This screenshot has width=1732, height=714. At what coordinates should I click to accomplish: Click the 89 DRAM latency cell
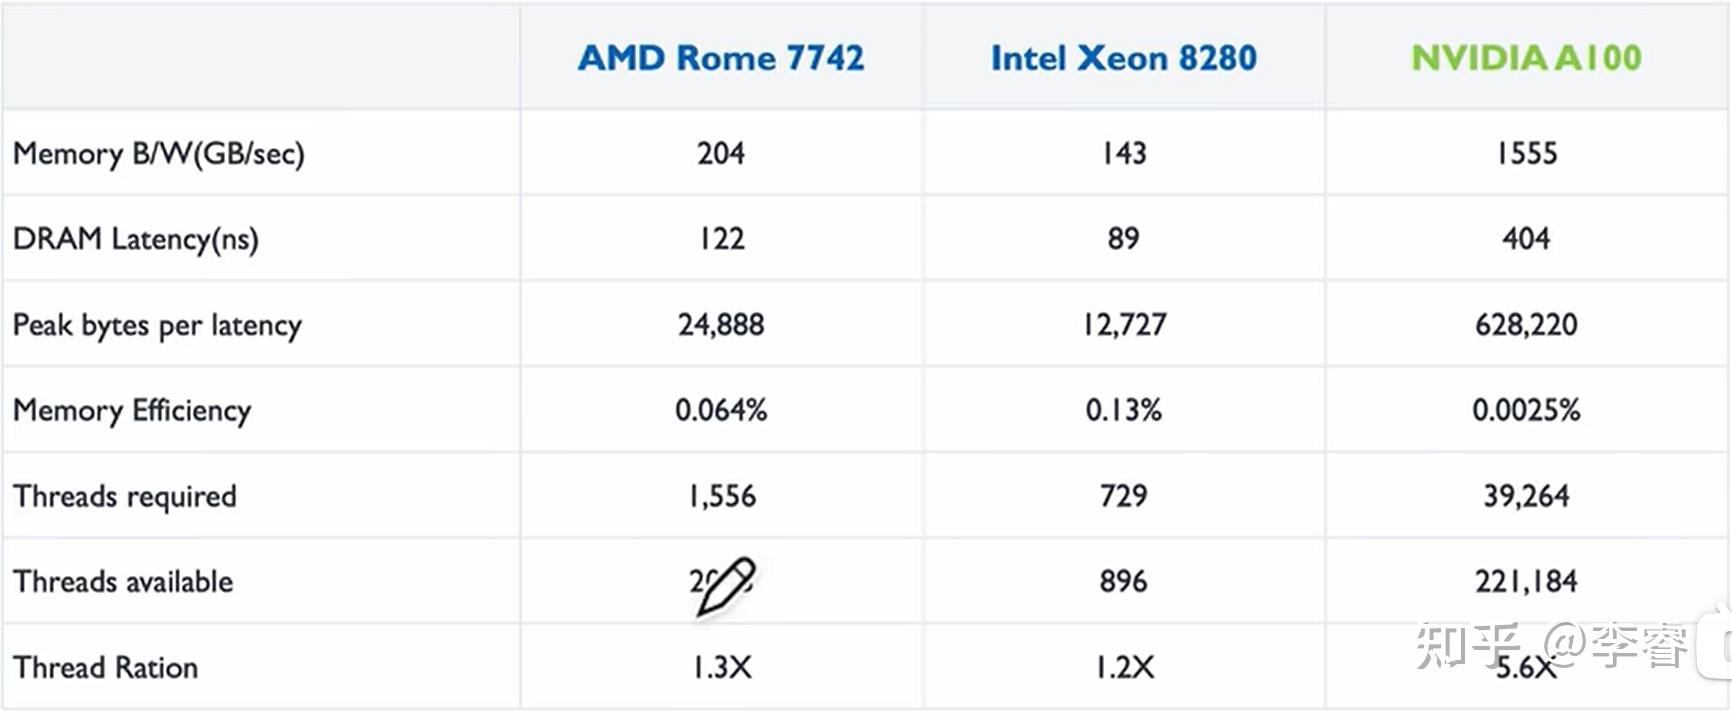click(x=1123, y=239)
